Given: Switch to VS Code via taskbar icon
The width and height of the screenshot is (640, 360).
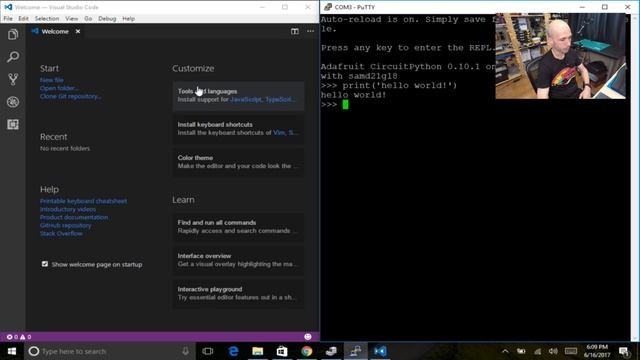Looking at the screenshot, I should 380,351.
